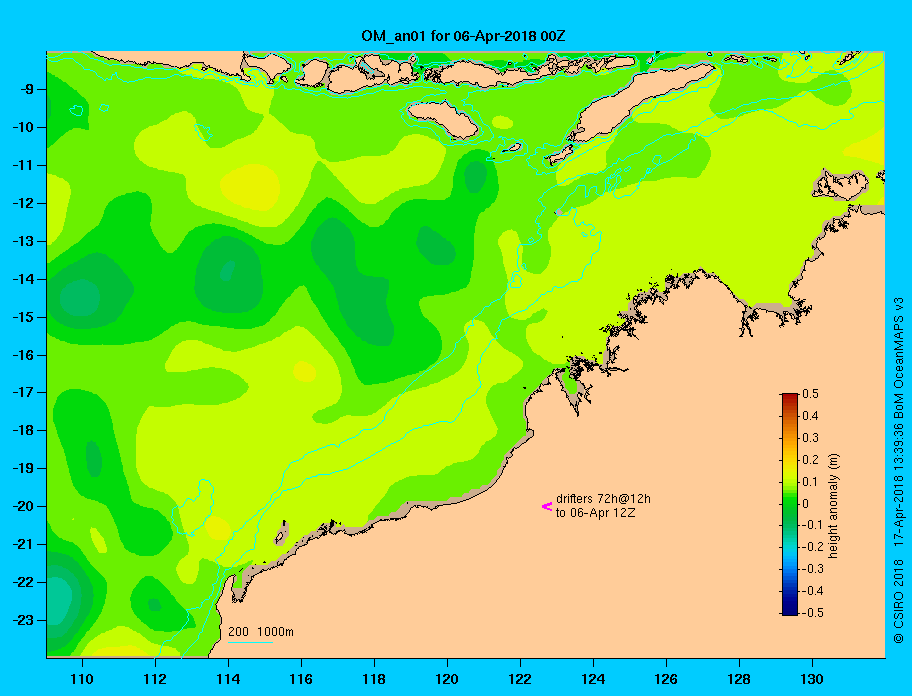Click longitude axis label 130
This screenshot has width=912, height=696.
[812, 679]
